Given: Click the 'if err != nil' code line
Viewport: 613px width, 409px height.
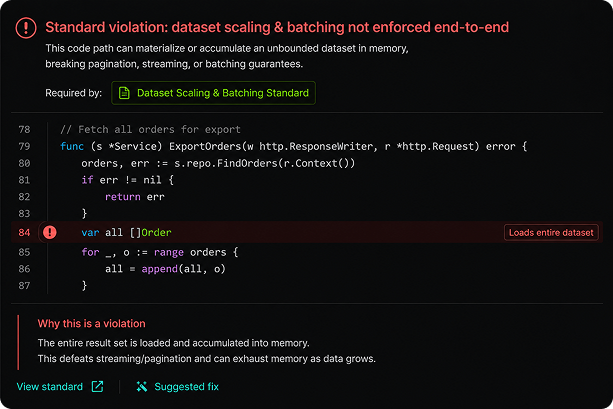Looking at the screenshot, I should pyautogui.click(x=127, y=180).
